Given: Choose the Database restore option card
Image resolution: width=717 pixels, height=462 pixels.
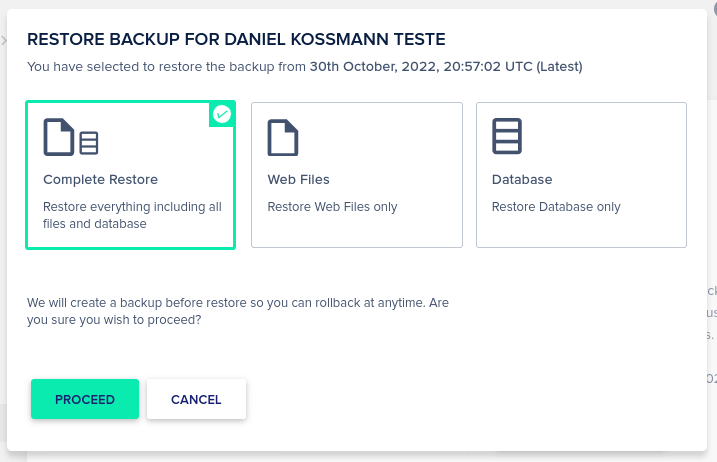Looking at the screenshot, I should point(581,175).
